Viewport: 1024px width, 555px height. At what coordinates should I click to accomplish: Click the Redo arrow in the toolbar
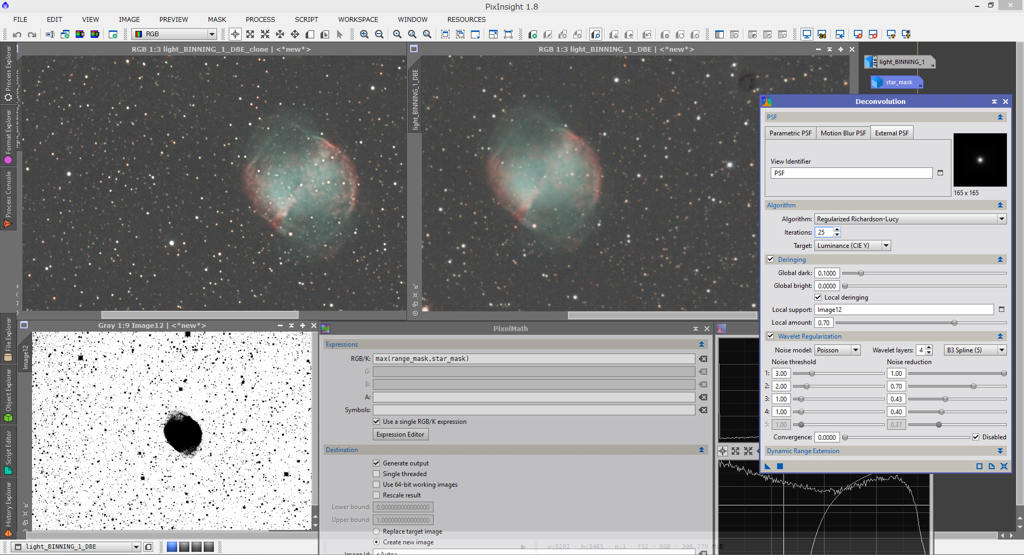tap(32, 34)
